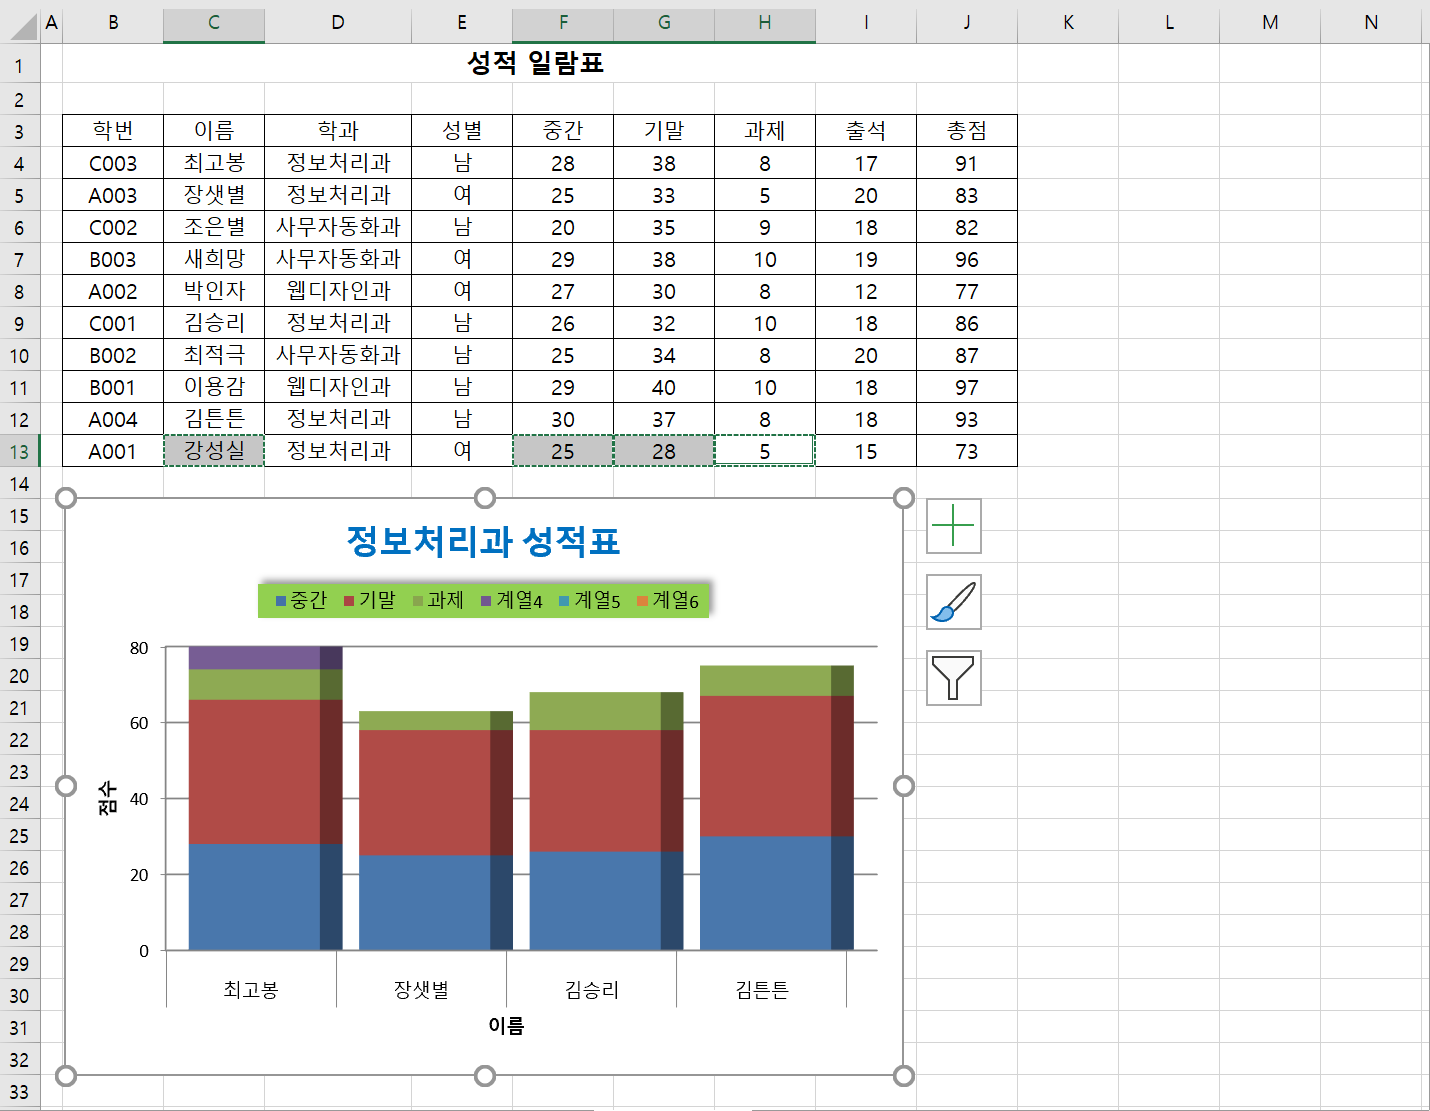Select the vertical axis title 점수
The image size is (1430, 1111).
pos(107,798)
